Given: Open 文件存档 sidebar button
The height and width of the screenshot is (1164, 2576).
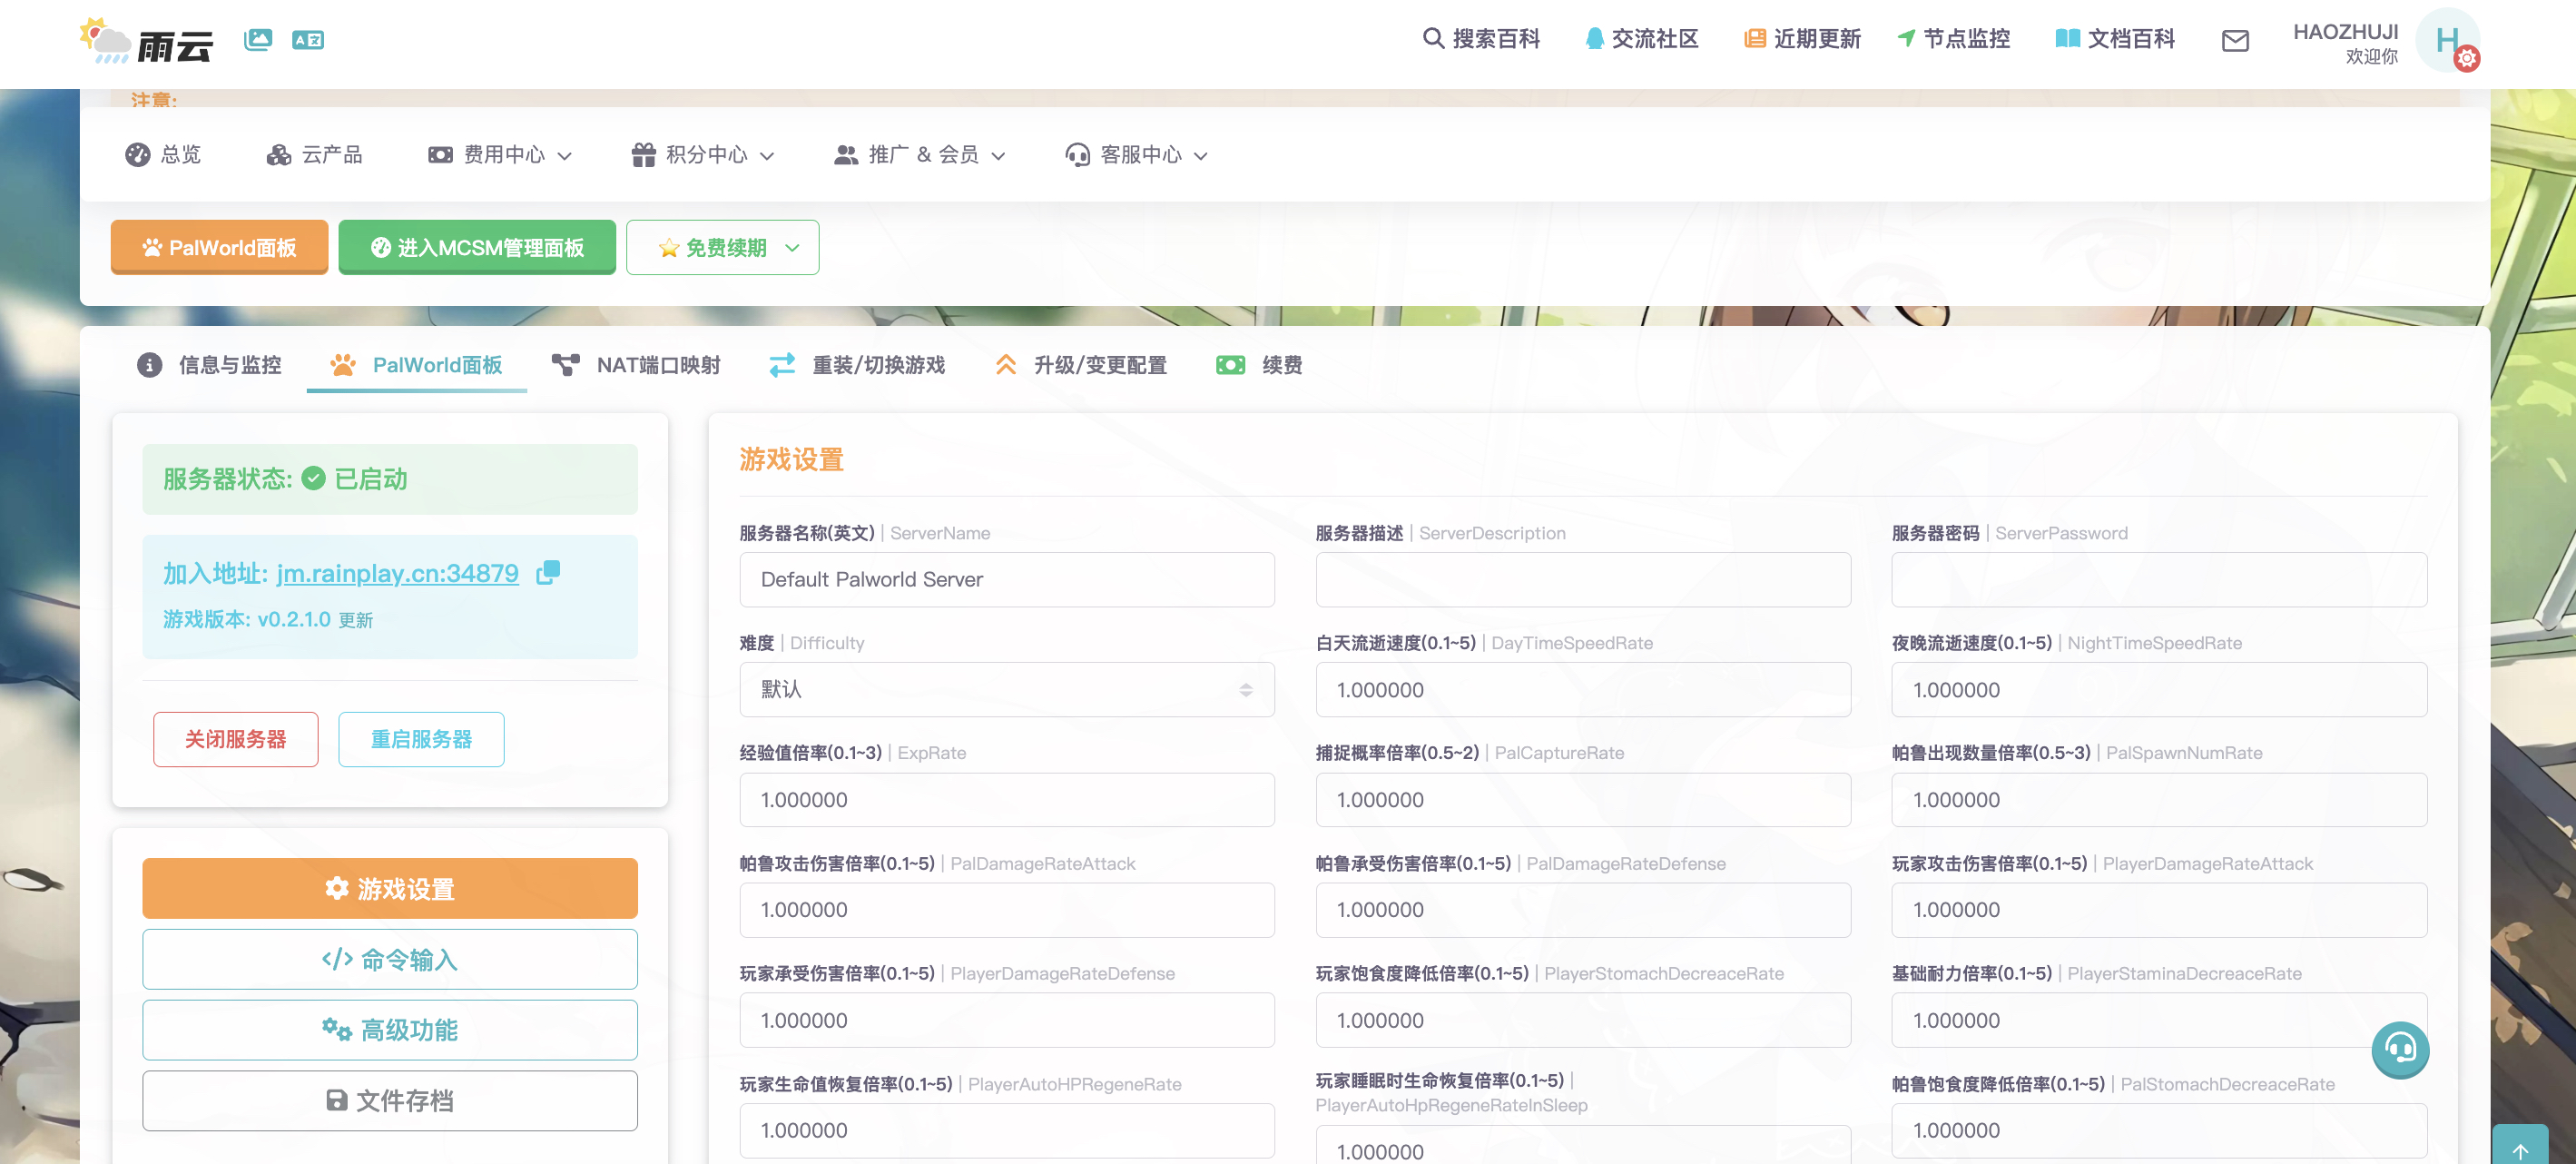Looking at the screenshot, I should tap(390, 1101).
